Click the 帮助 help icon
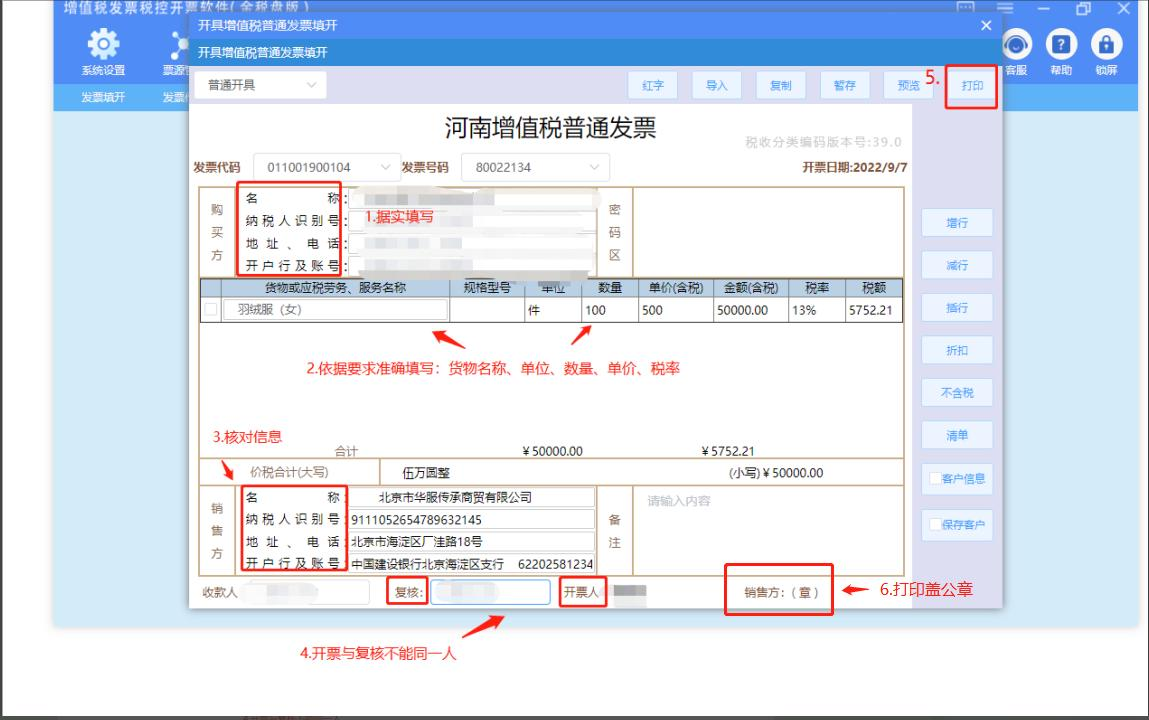The width and height of the screenshot is (1149, 720). tap(1059, 45)
